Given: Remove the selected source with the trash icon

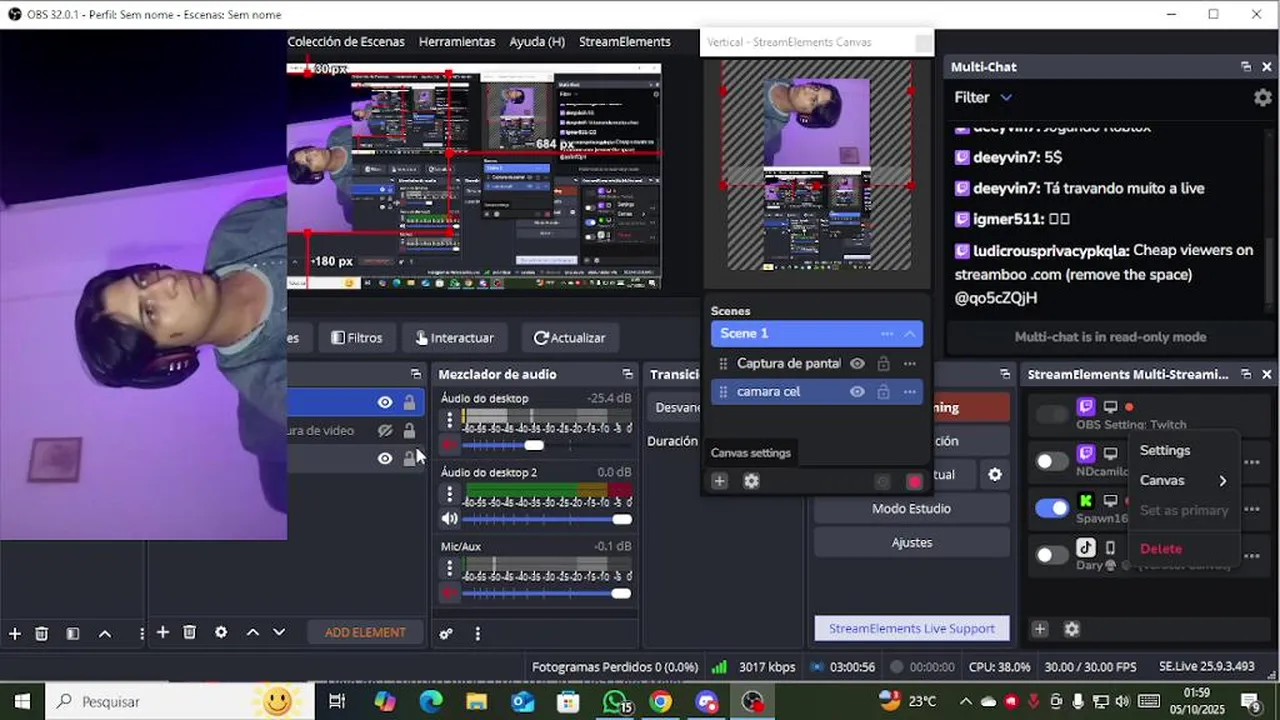Looking at the screenshot, I should [190, 632].
